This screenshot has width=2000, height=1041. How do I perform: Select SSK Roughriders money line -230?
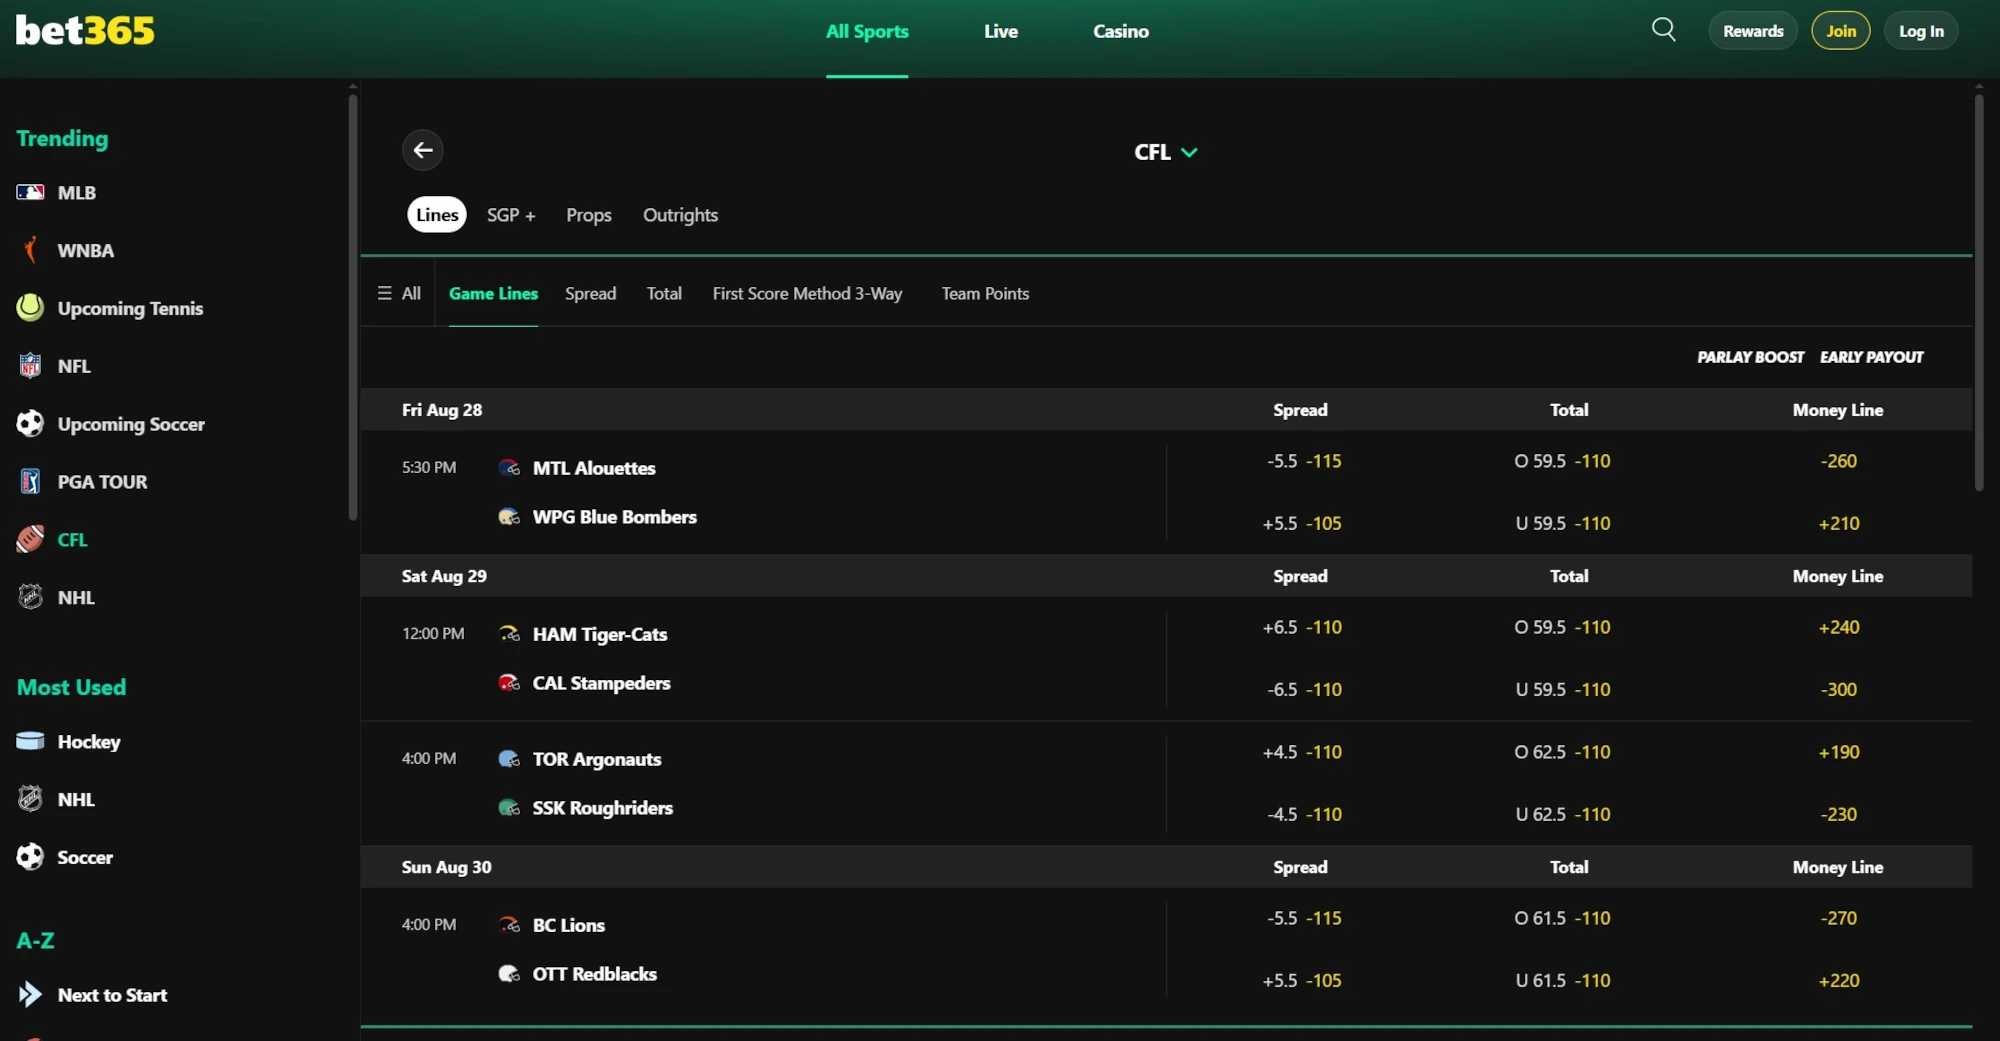1838,814
